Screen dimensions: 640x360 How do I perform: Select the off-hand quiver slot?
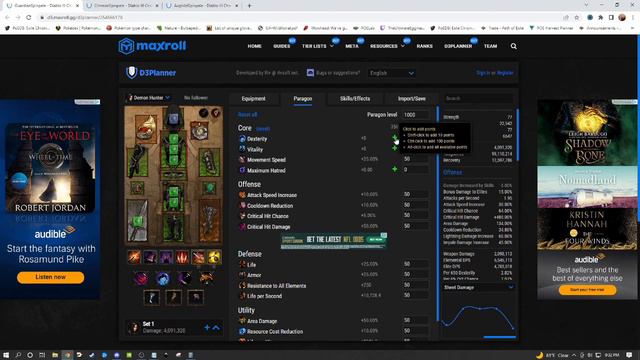pos(210,221)
